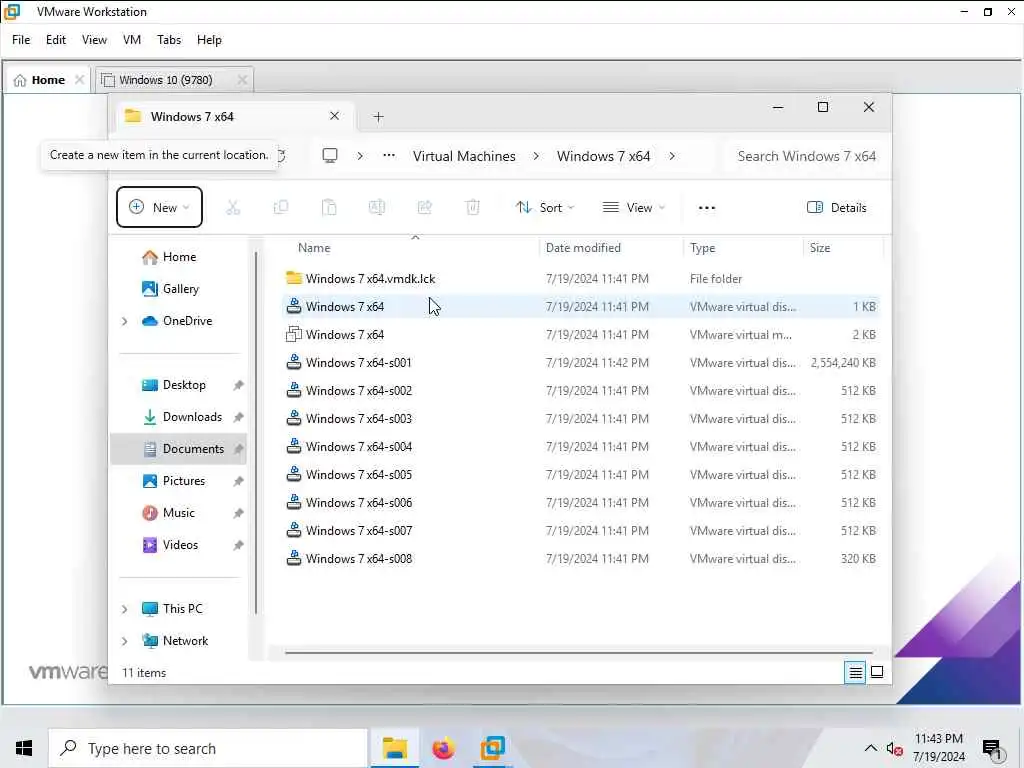Click the Share icon in toolbar
Viewport: 1024px width, 768px height.
pos(424,208)
